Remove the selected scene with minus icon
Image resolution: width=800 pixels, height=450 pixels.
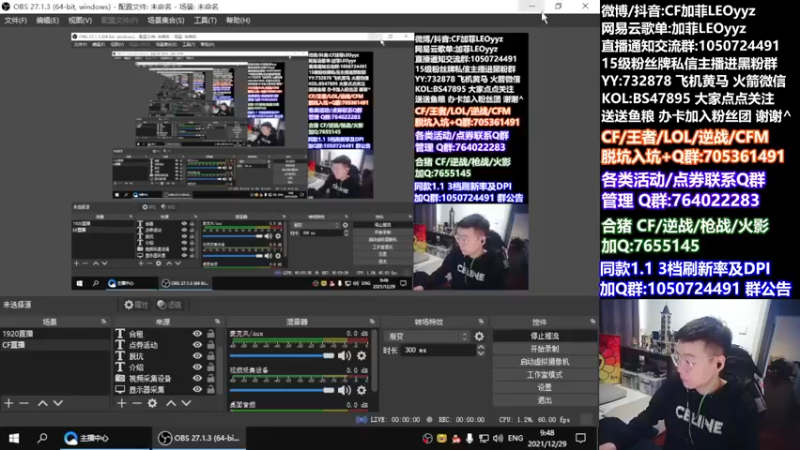pyautogui.click(x=24, y=403)
